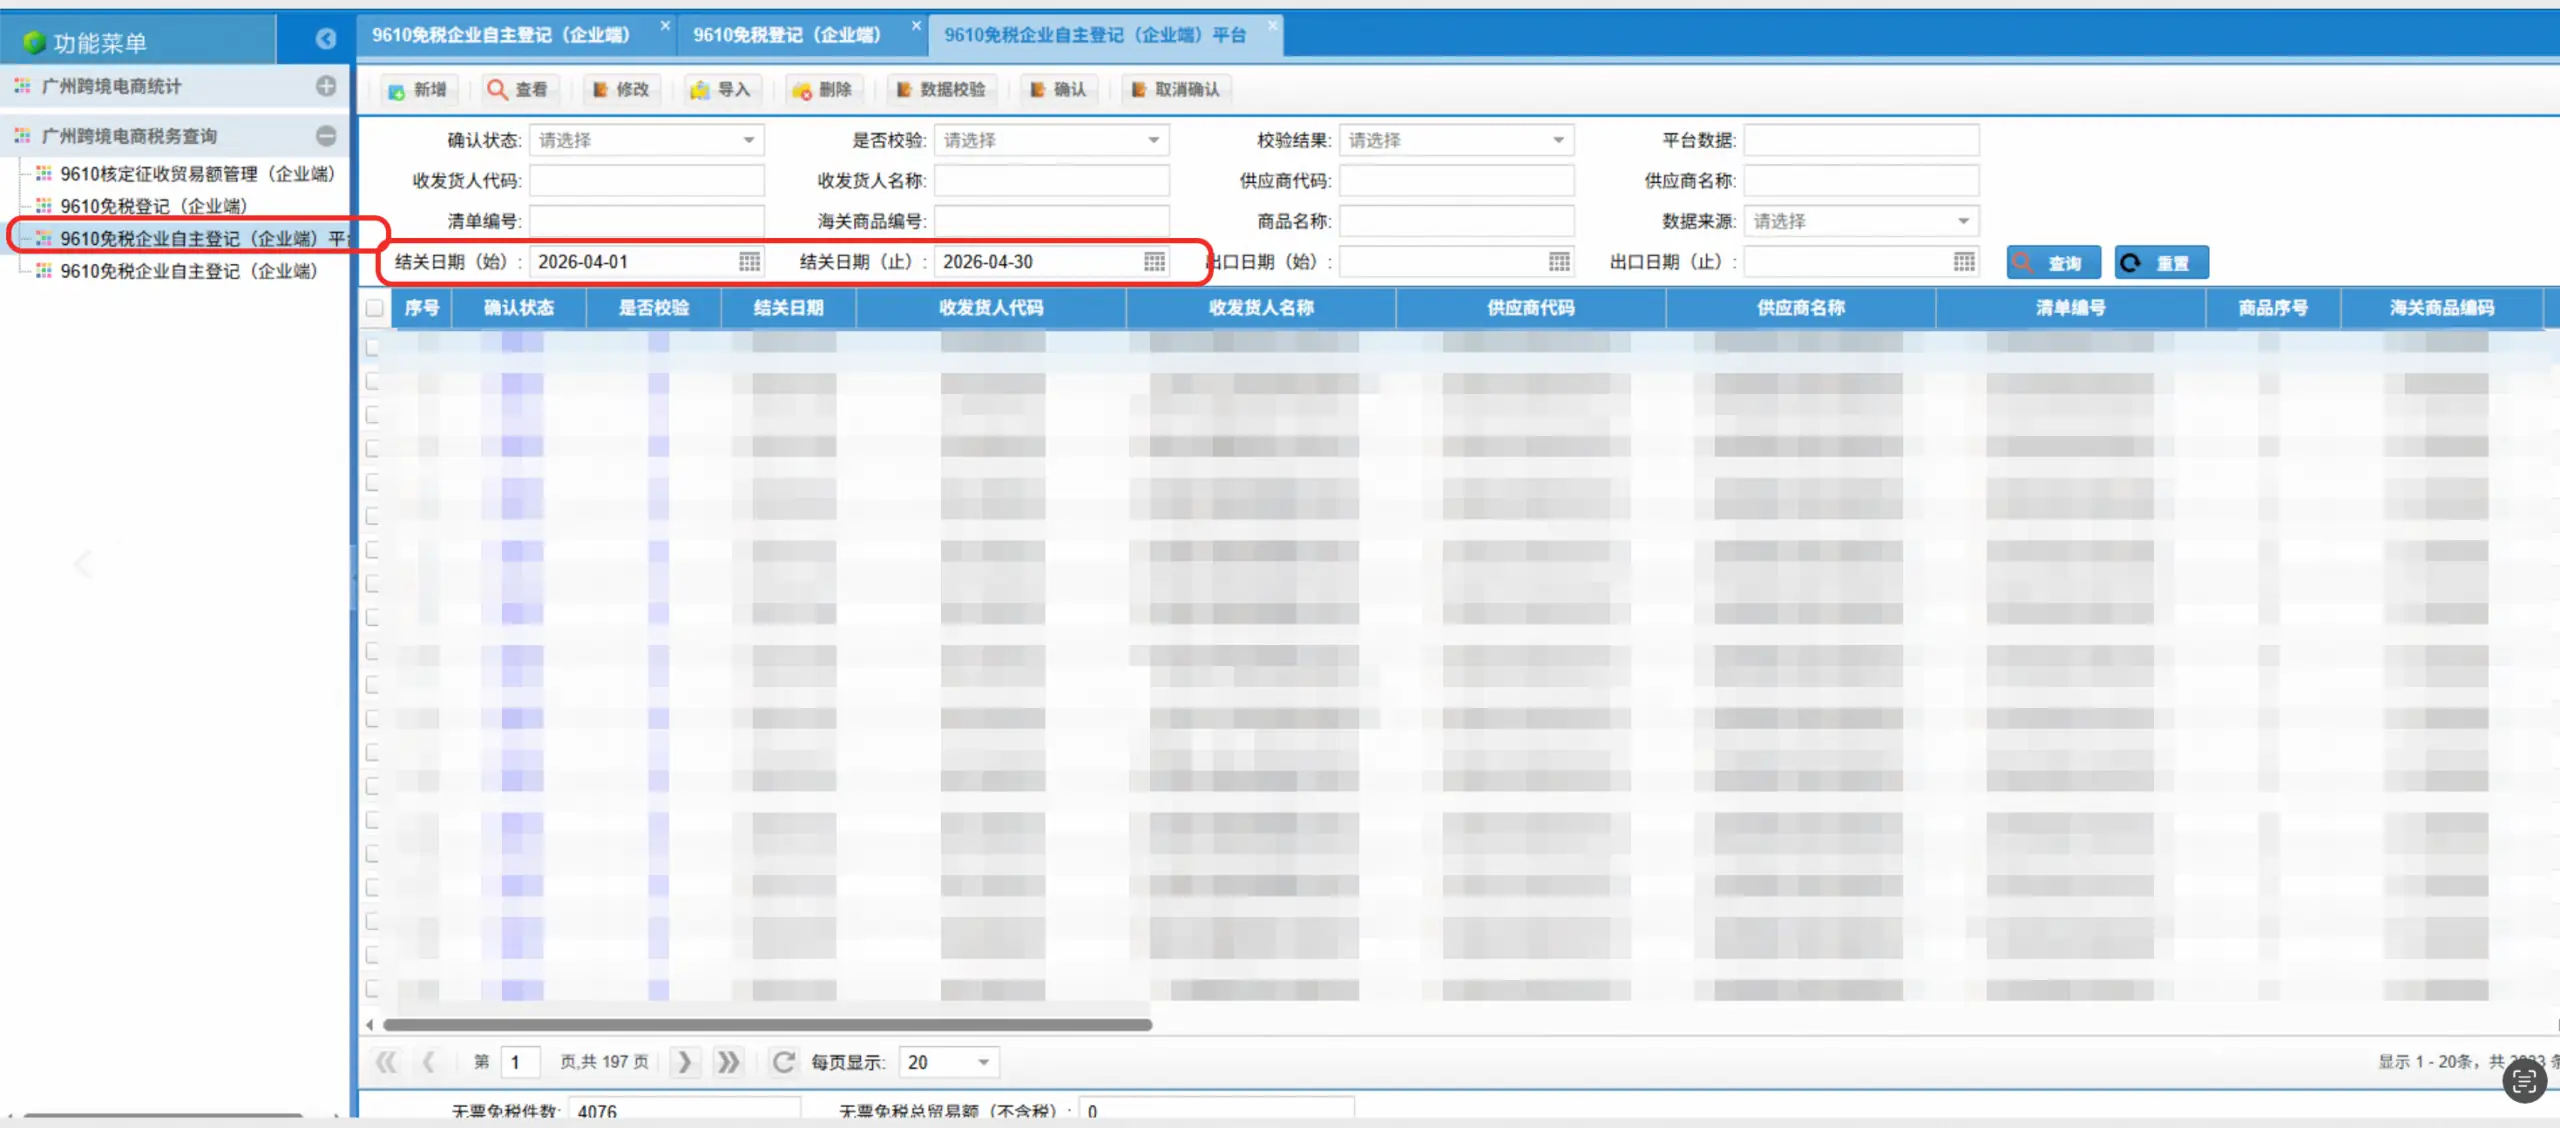Click the 取消确认 toolbar button
The image size is (2560, 1128).
click(x=1176, y=90)
